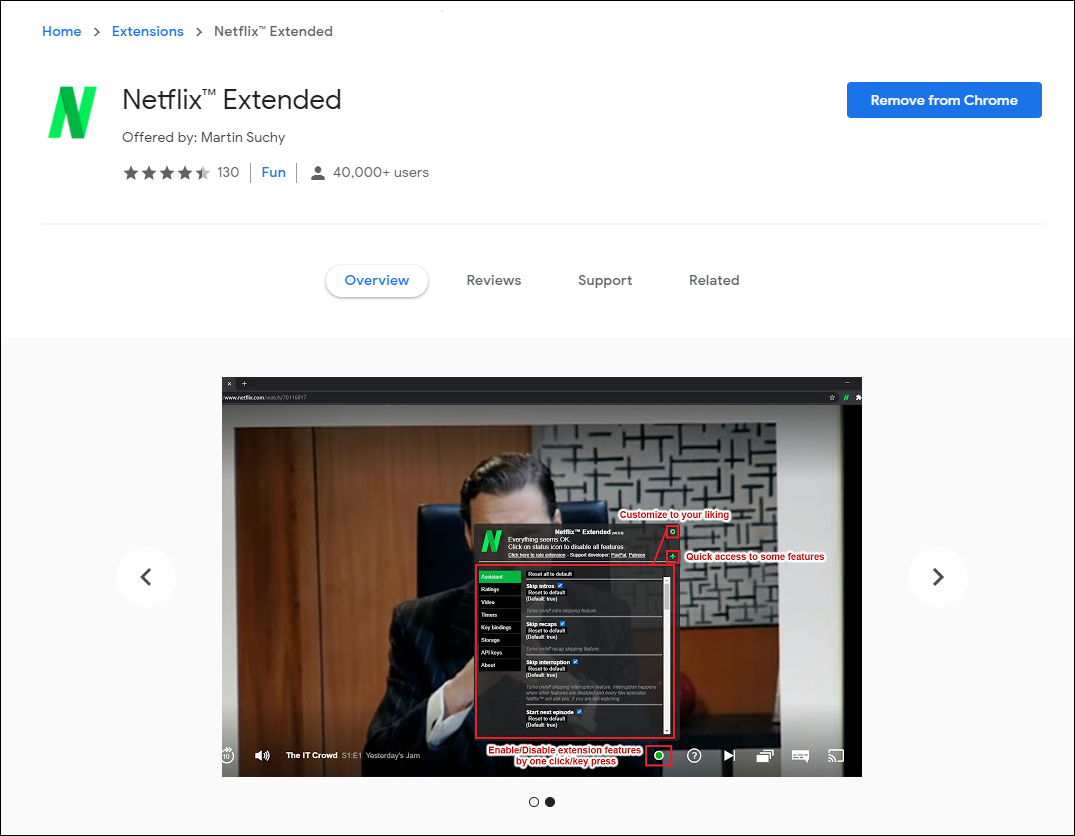Screen dimensions: 1075x836
Task: Open the Support tab
Action: [605, 280]
